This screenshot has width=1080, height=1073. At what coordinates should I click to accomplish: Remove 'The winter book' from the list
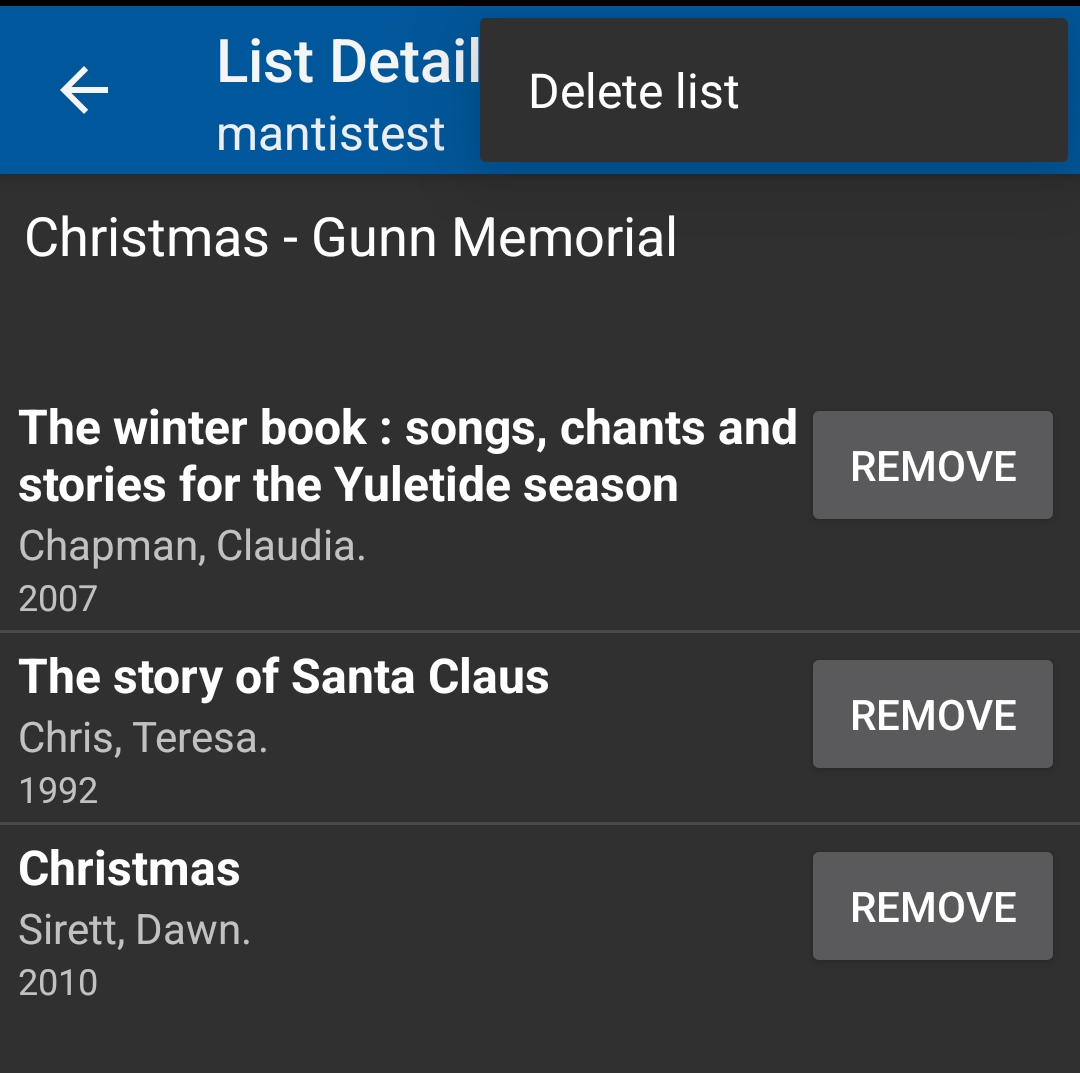click(932, 465)
